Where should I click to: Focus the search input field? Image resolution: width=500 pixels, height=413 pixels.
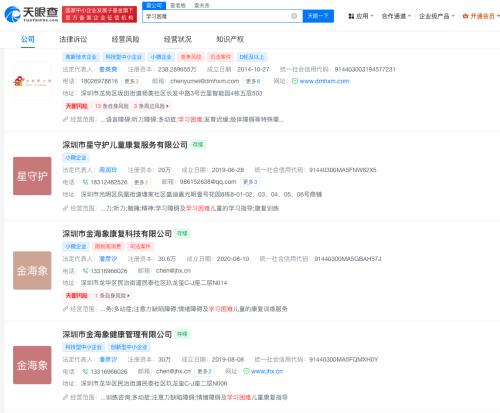click(217, 16)
